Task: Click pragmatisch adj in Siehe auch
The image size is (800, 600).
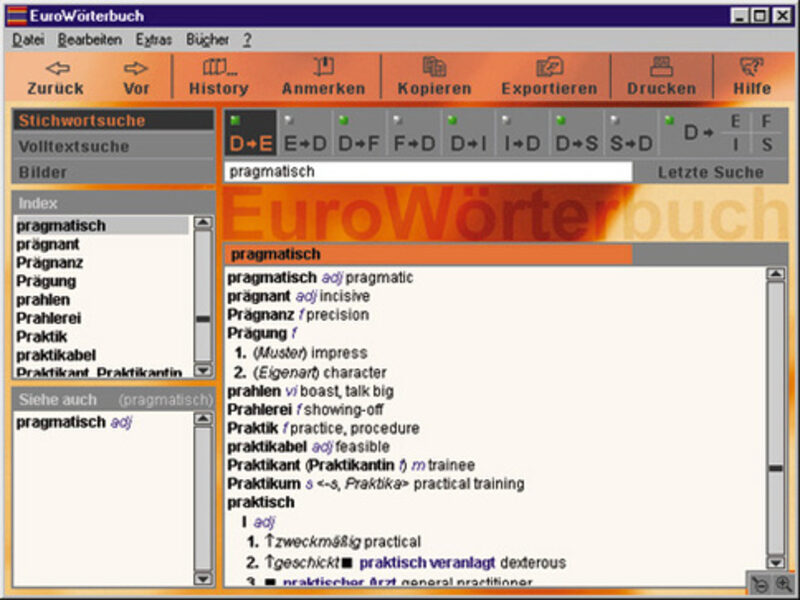Action: point(74,422)
